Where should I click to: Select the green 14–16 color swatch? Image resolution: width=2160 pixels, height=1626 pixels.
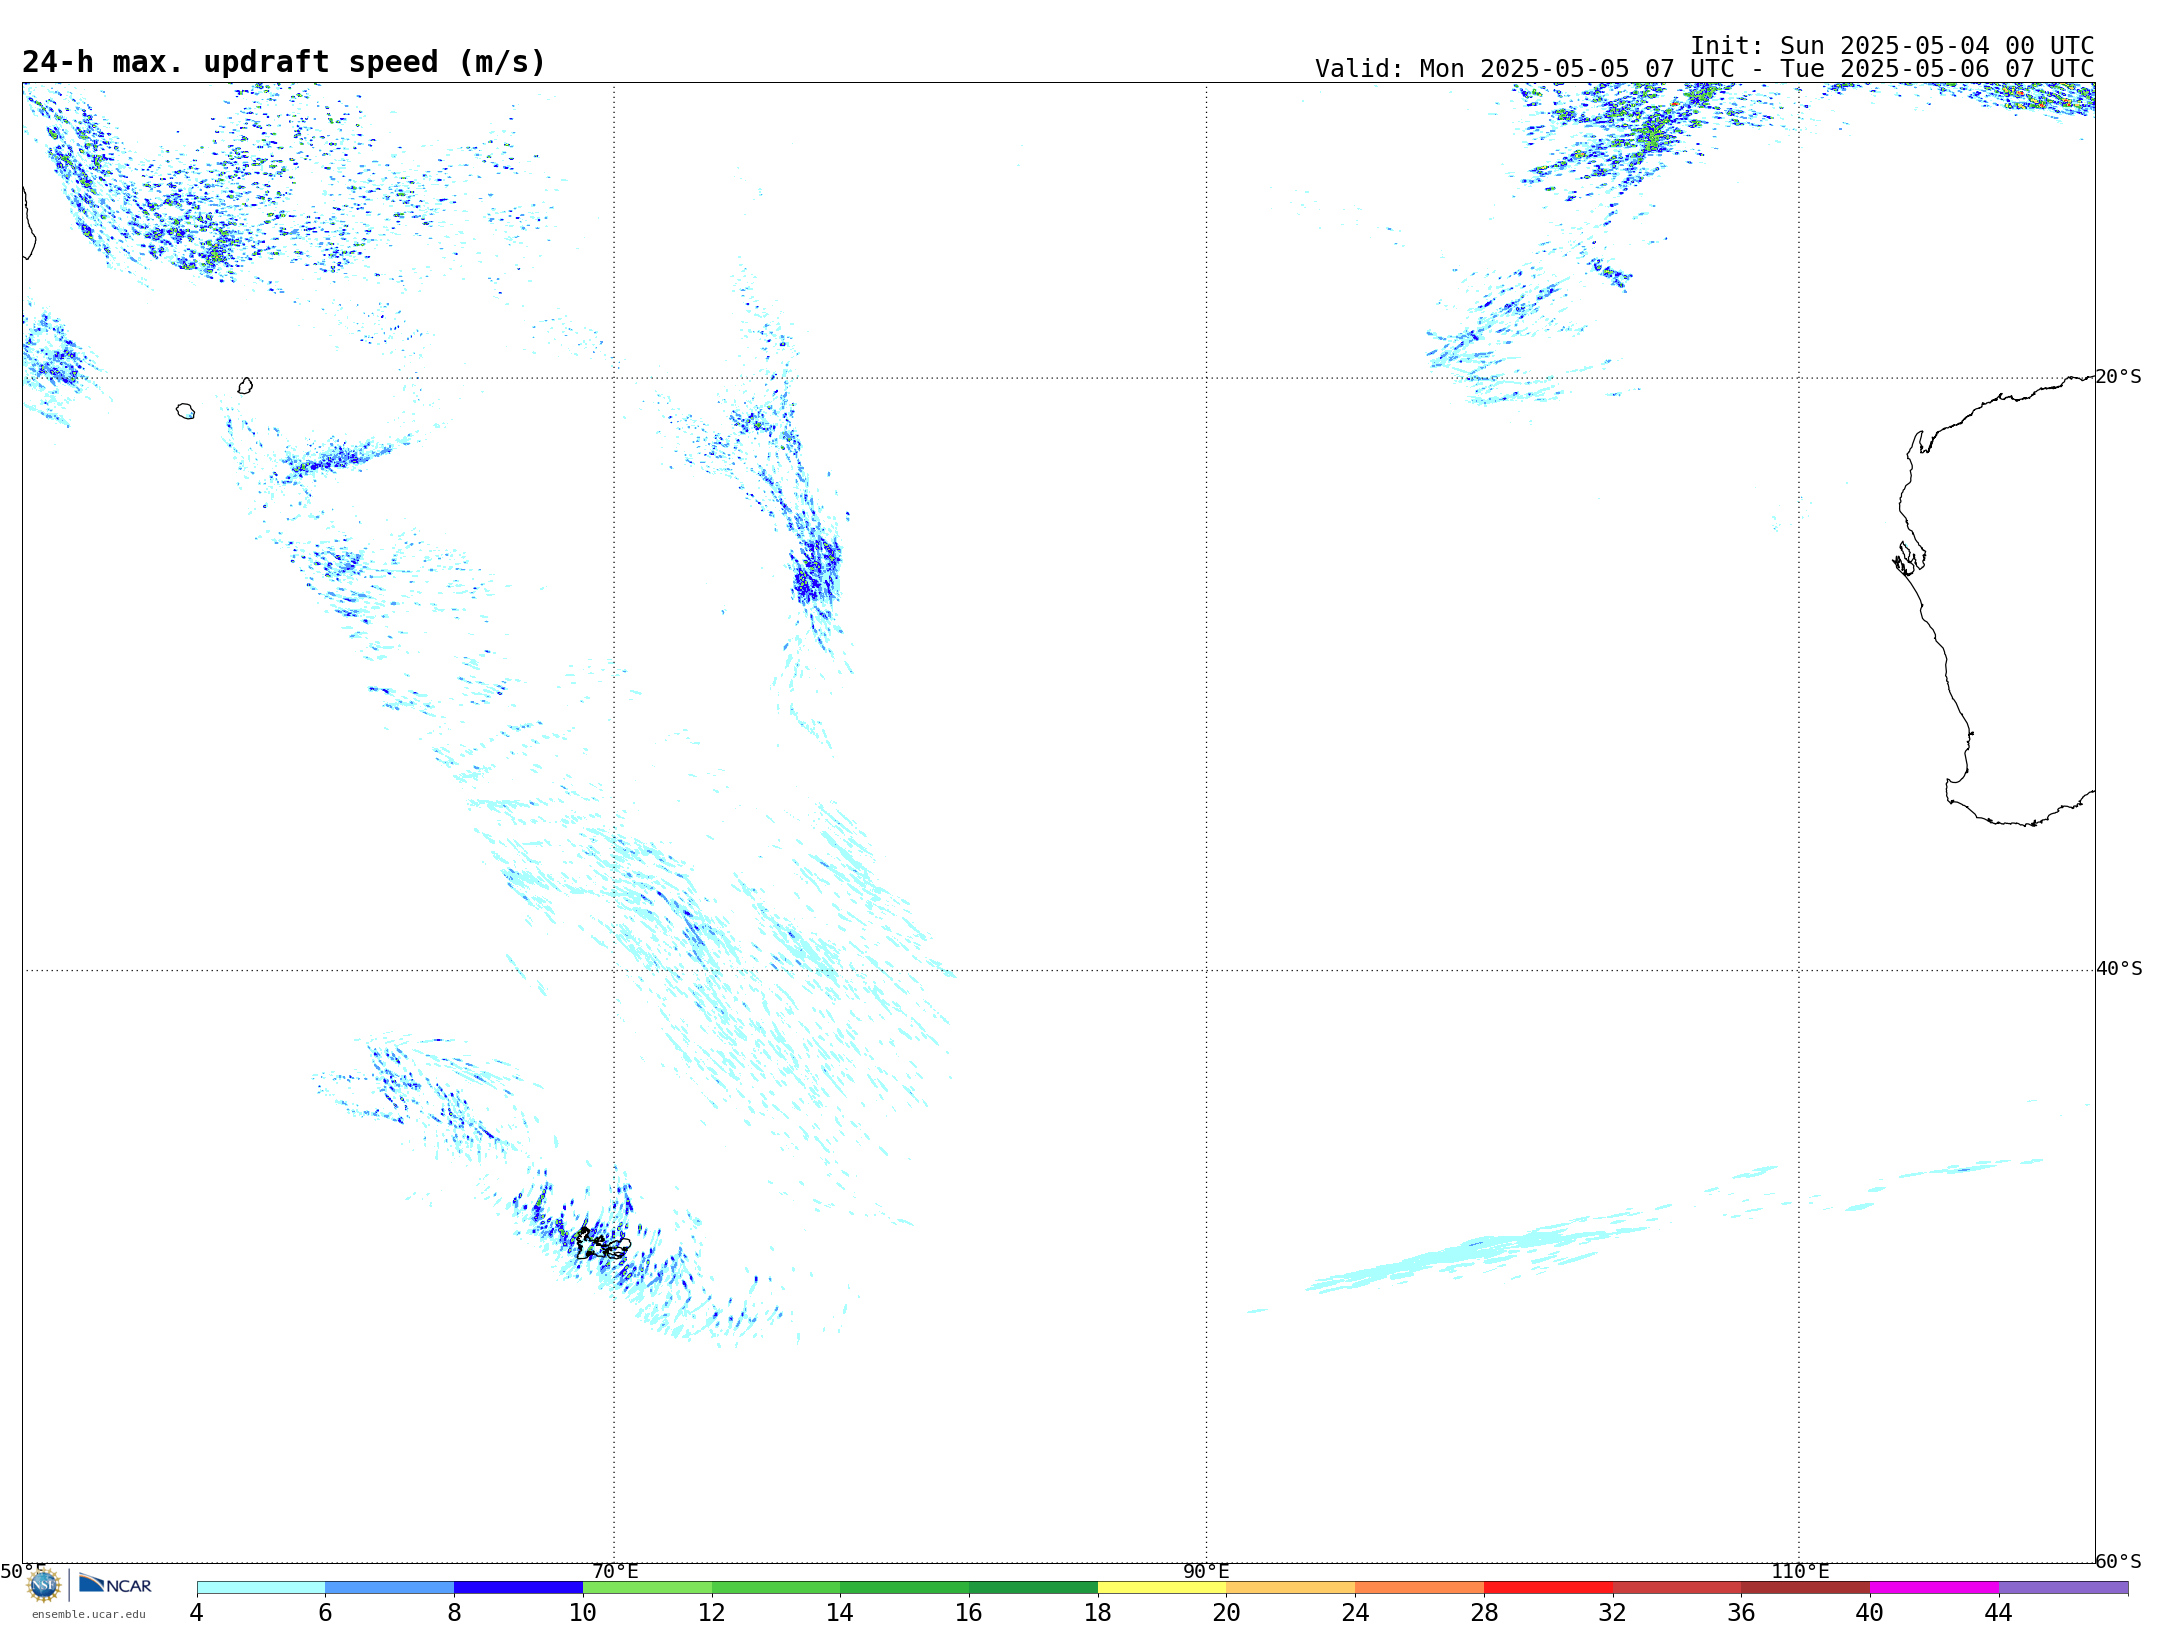coord(905,1587)
